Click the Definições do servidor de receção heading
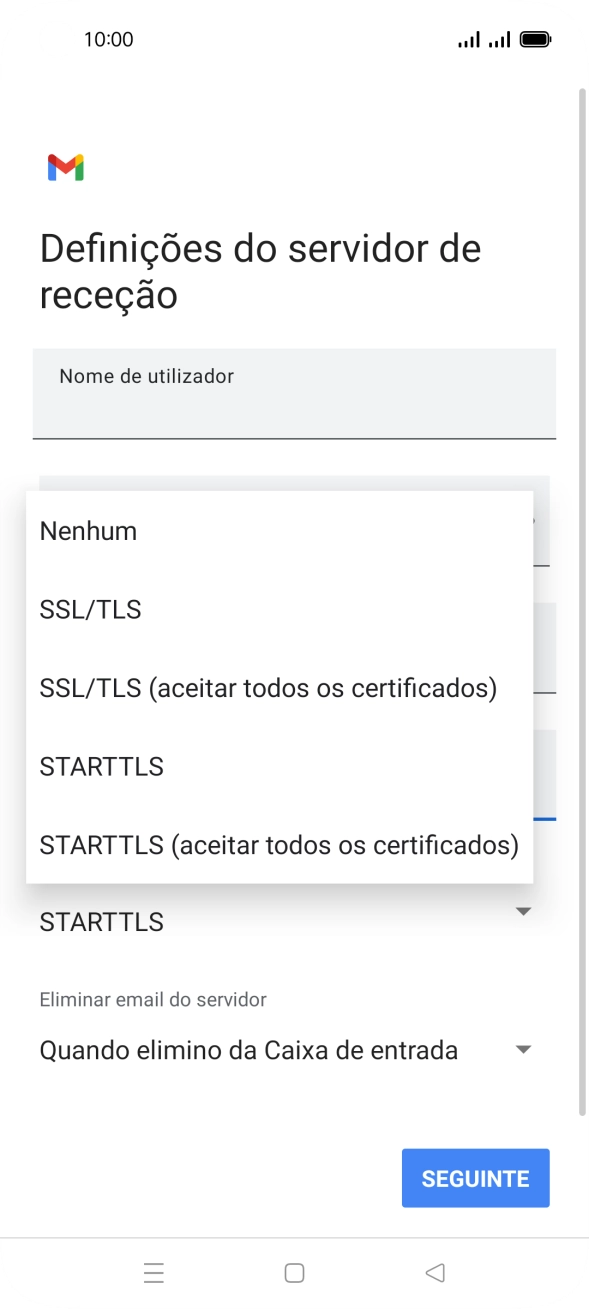This screenshot has height=1309, width=589. 260,270
